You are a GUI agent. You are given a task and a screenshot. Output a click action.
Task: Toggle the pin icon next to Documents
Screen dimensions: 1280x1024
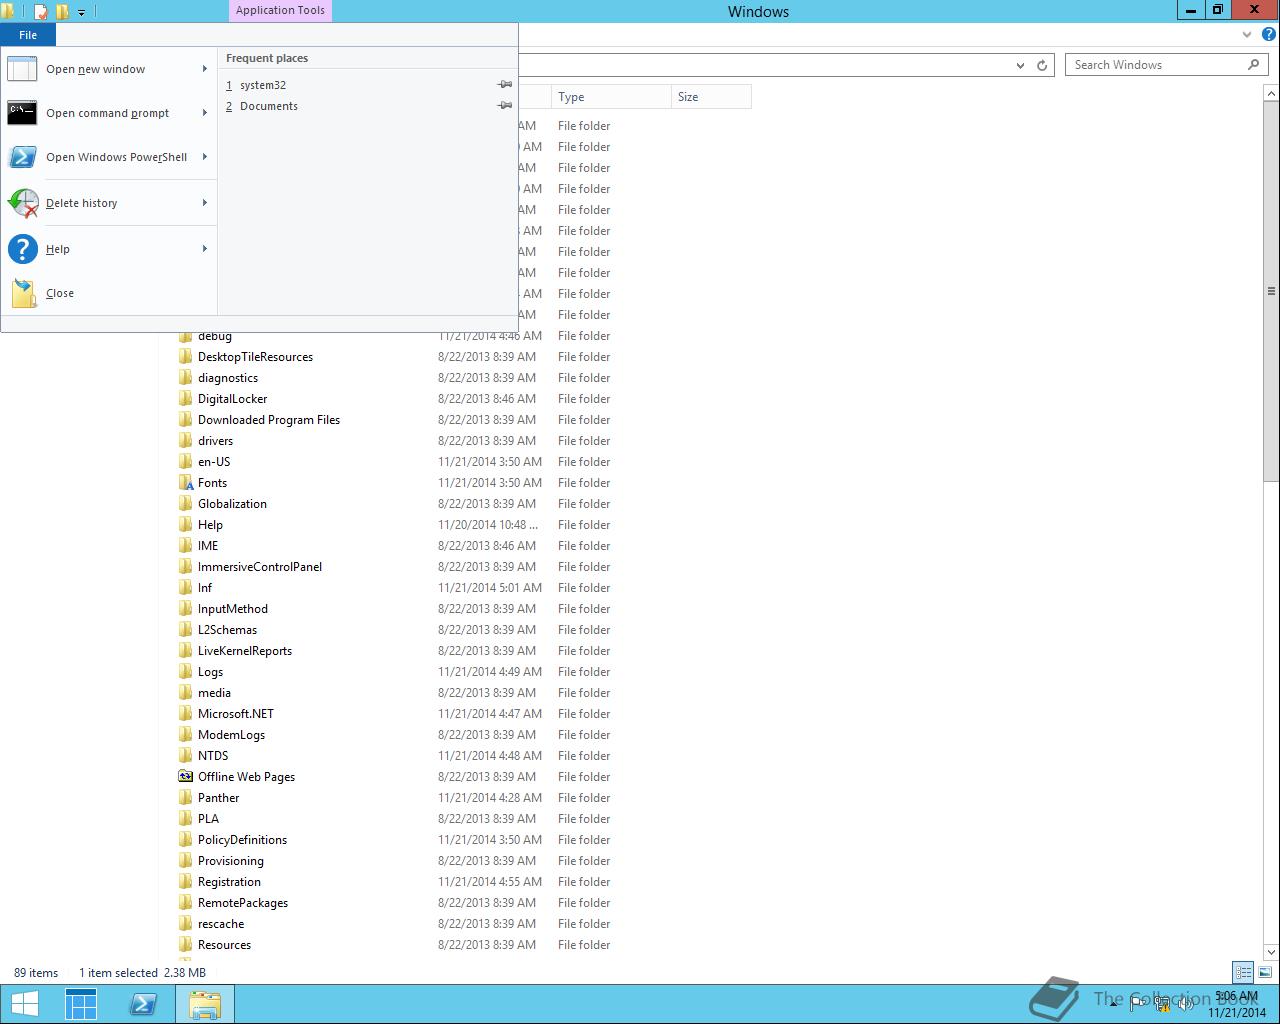pyautogui.click(x=505, y=106)
